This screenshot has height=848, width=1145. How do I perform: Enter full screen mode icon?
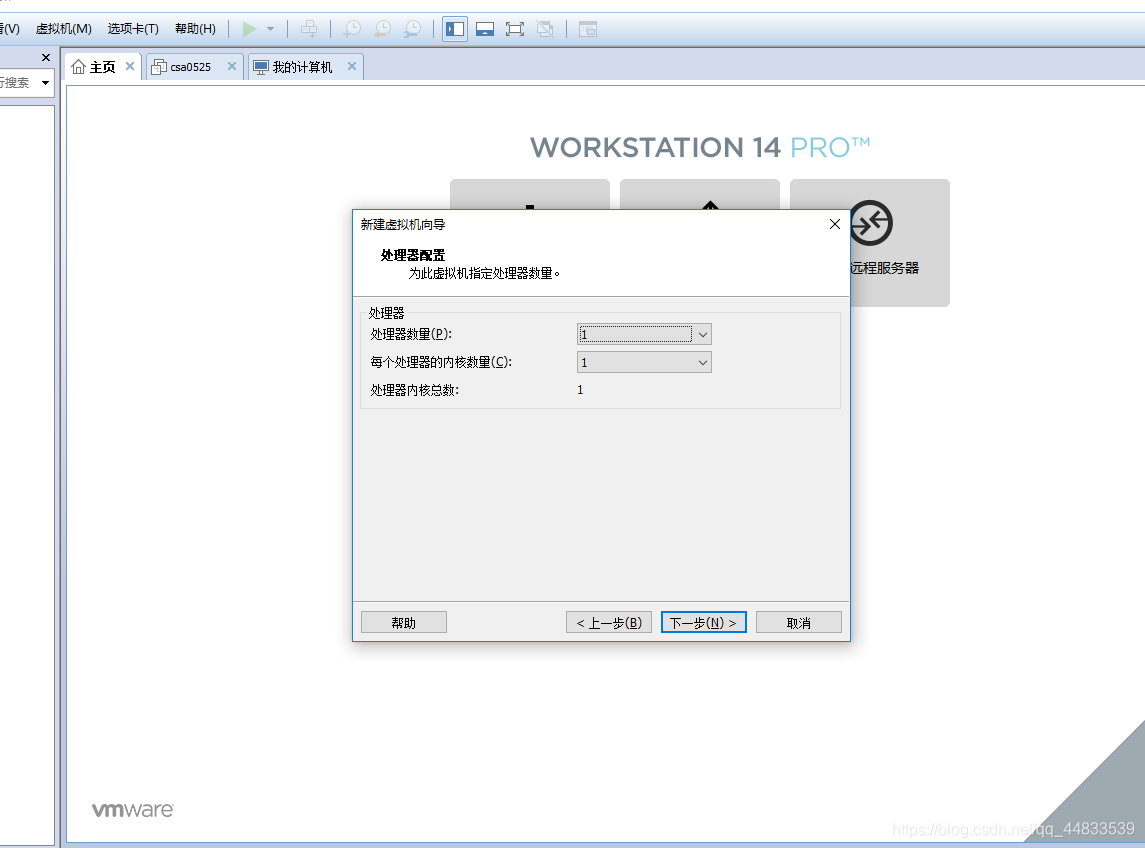pos(515,29)
